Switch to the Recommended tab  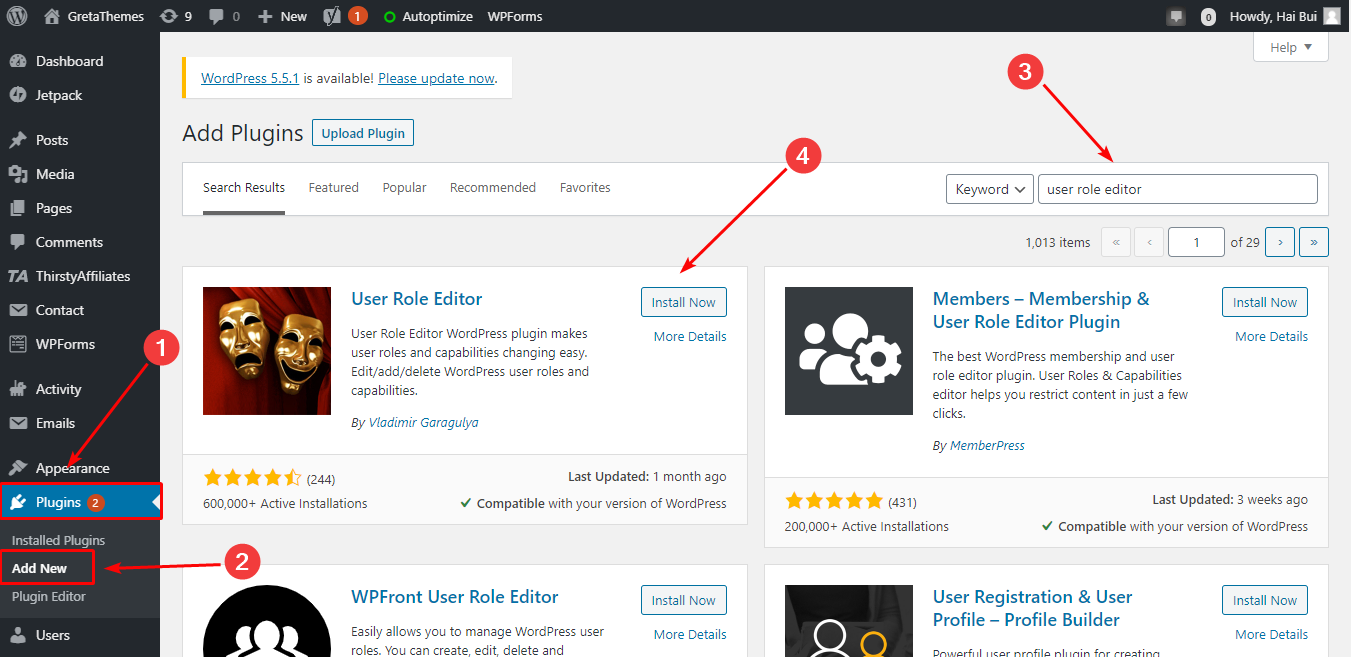(493, 188)
